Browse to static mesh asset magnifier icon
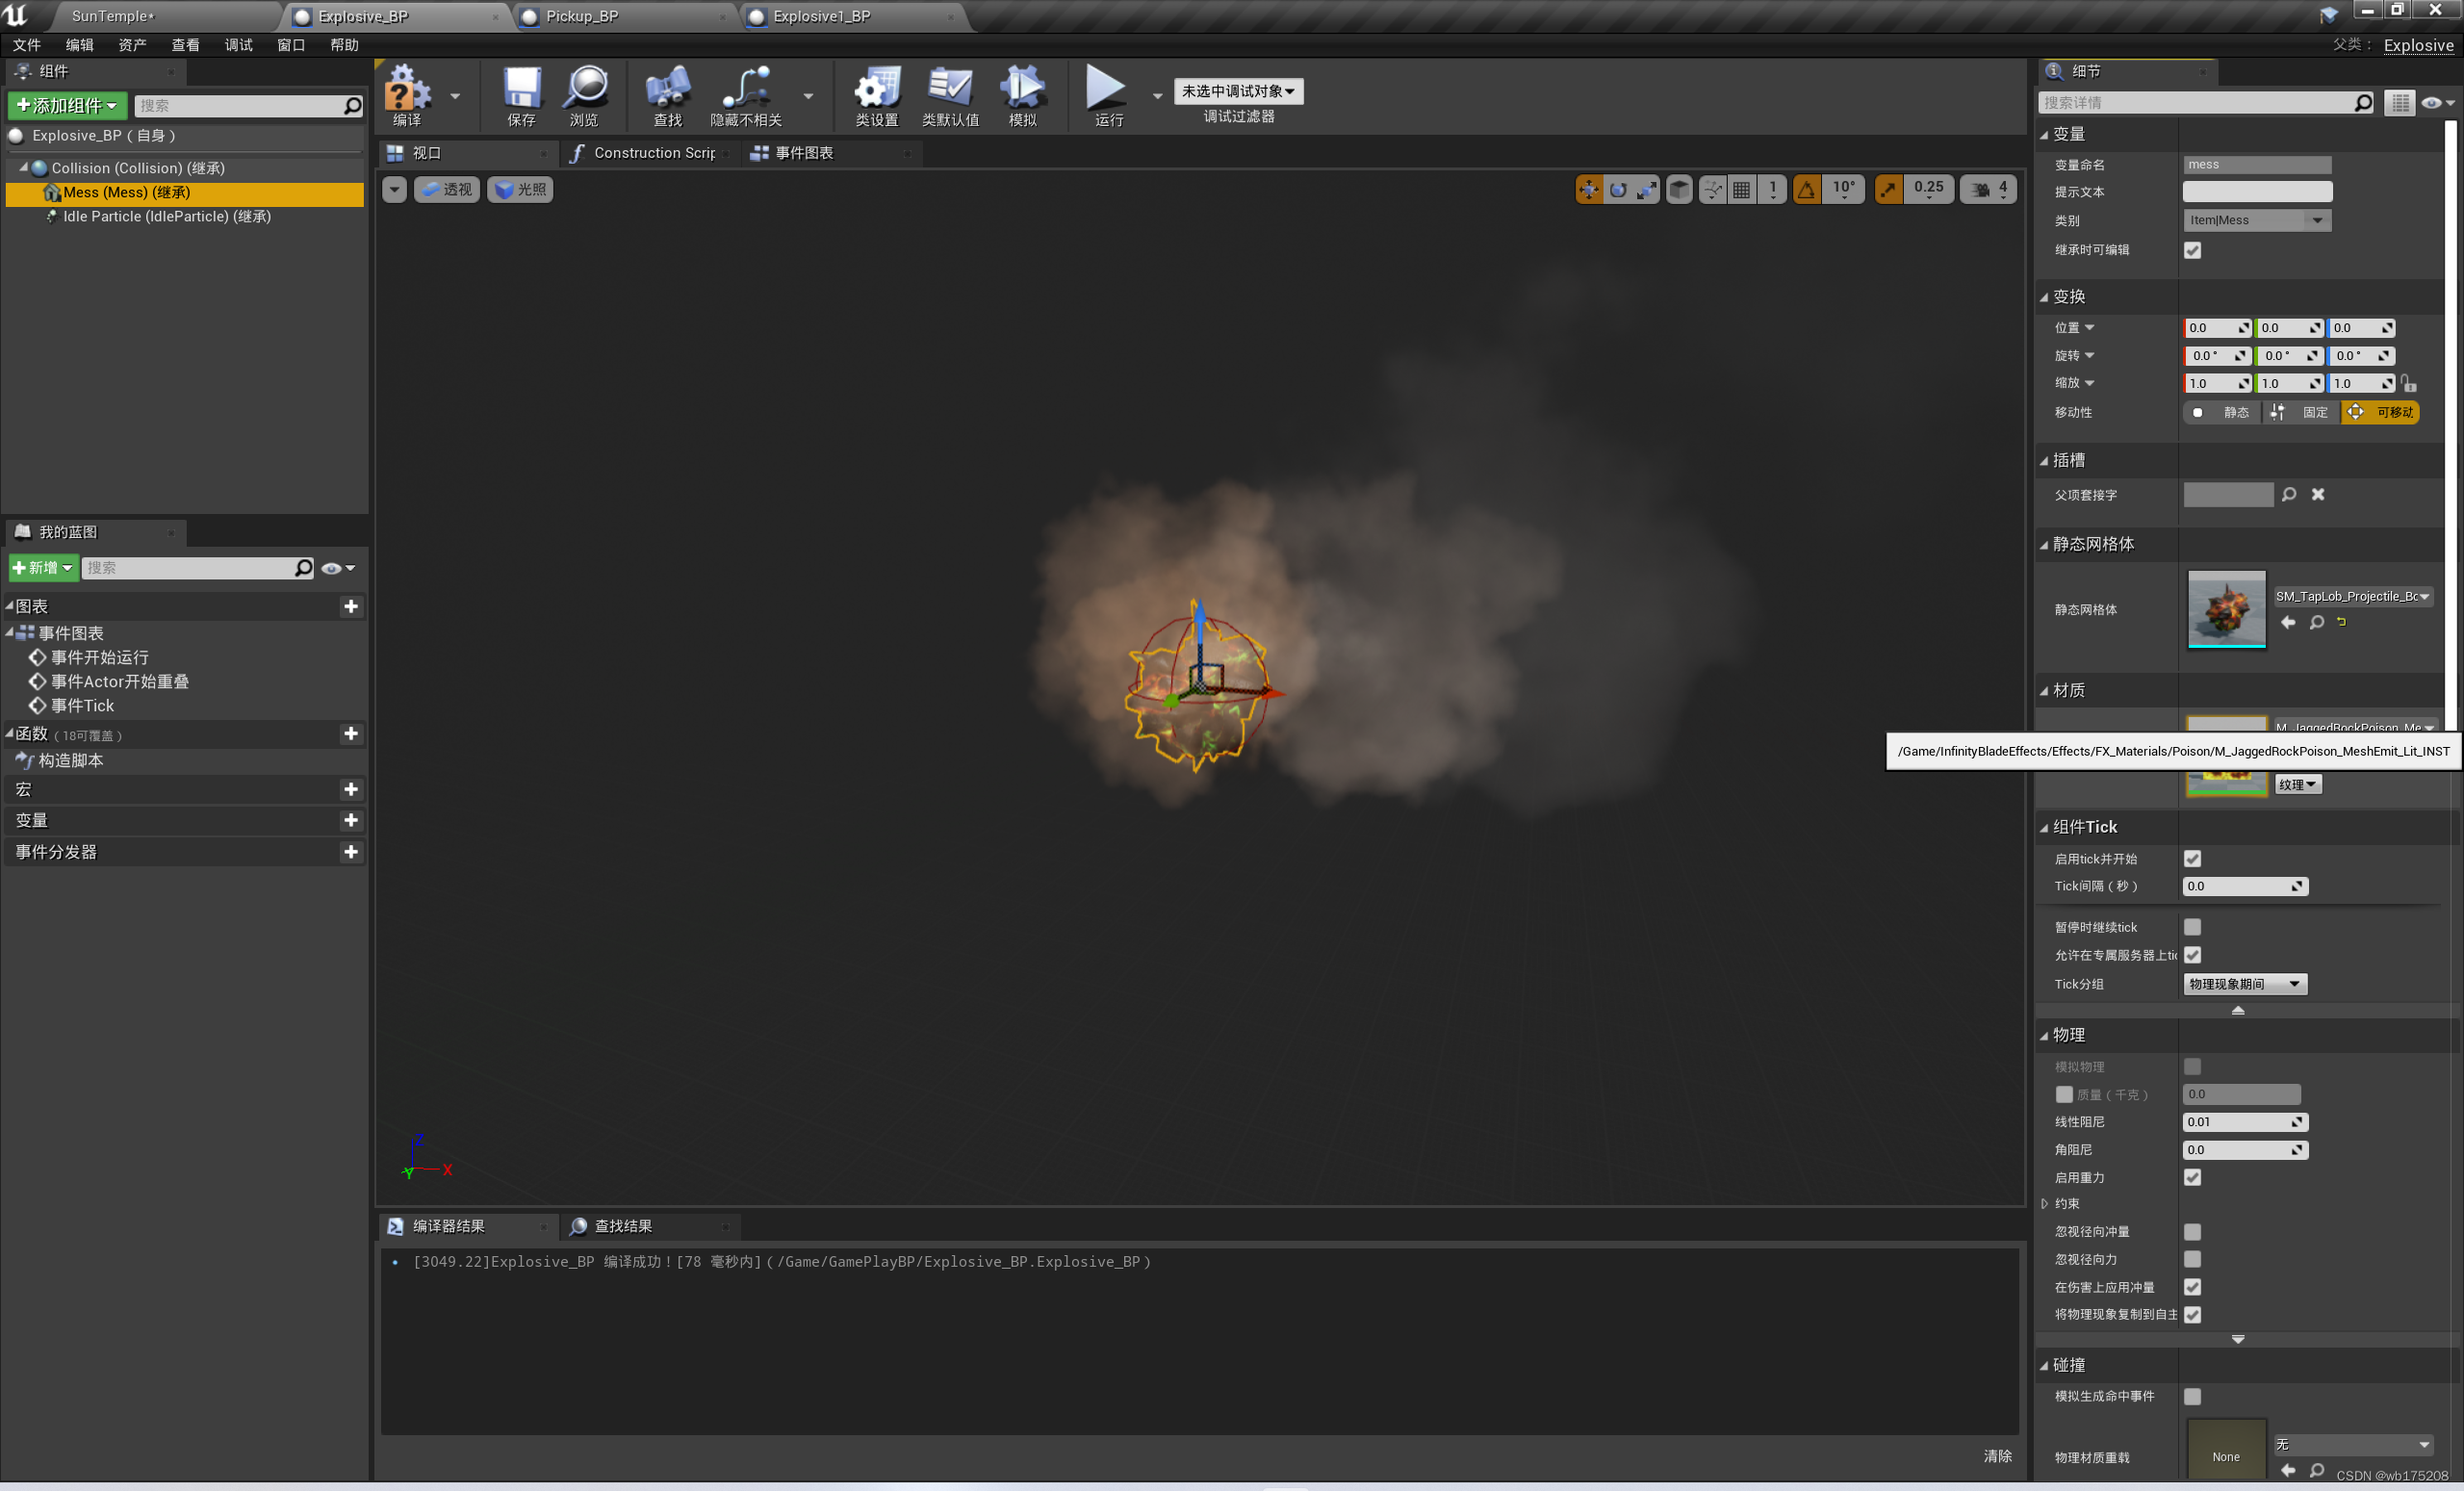Image resolution: width=2464 pixels, height=1491 pixels. [2317, 622]
